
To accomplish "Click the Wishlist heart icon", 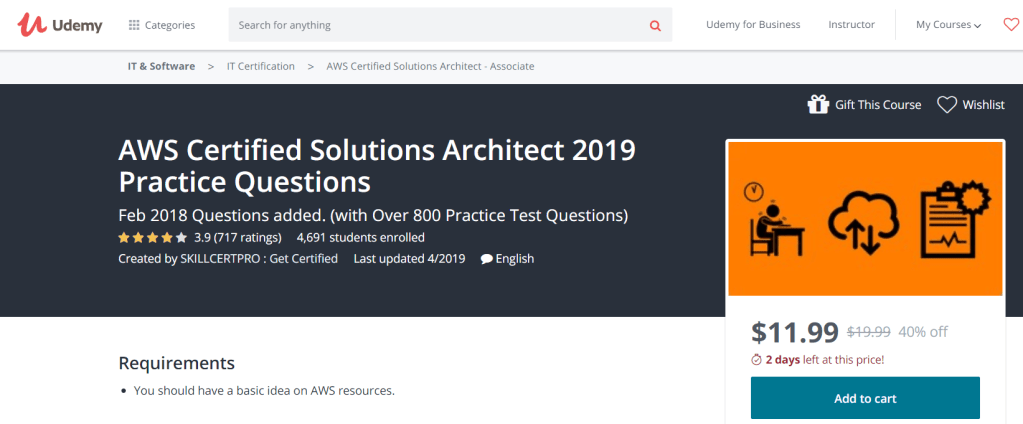I will 946,105.
